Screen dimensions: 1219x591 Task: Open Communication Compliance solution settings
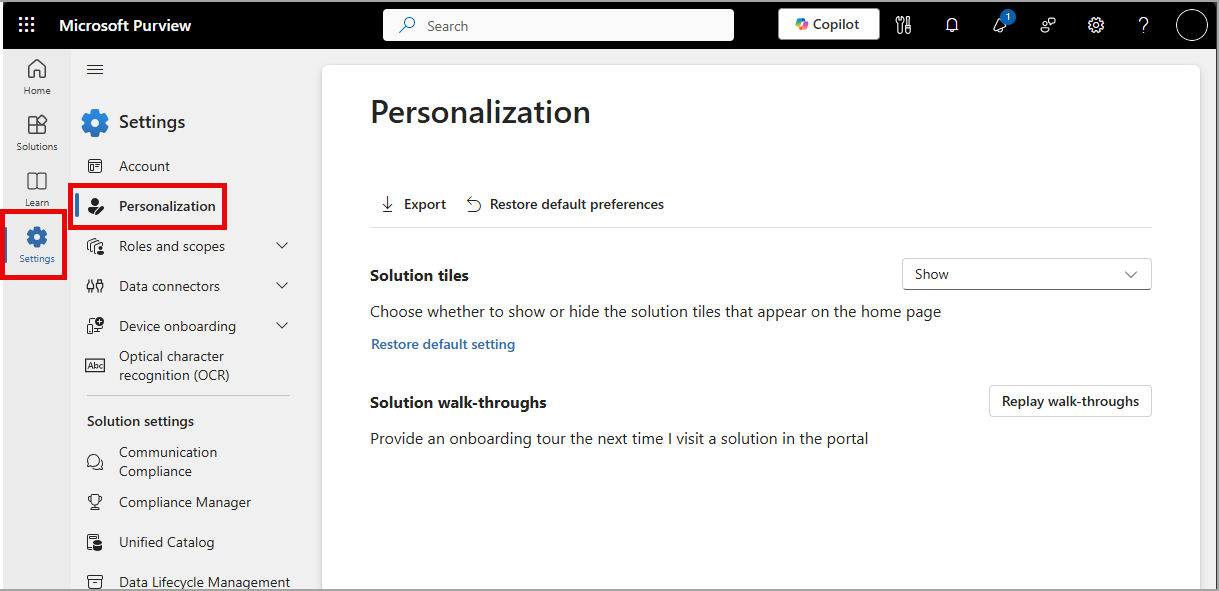(x=168, y=462)
